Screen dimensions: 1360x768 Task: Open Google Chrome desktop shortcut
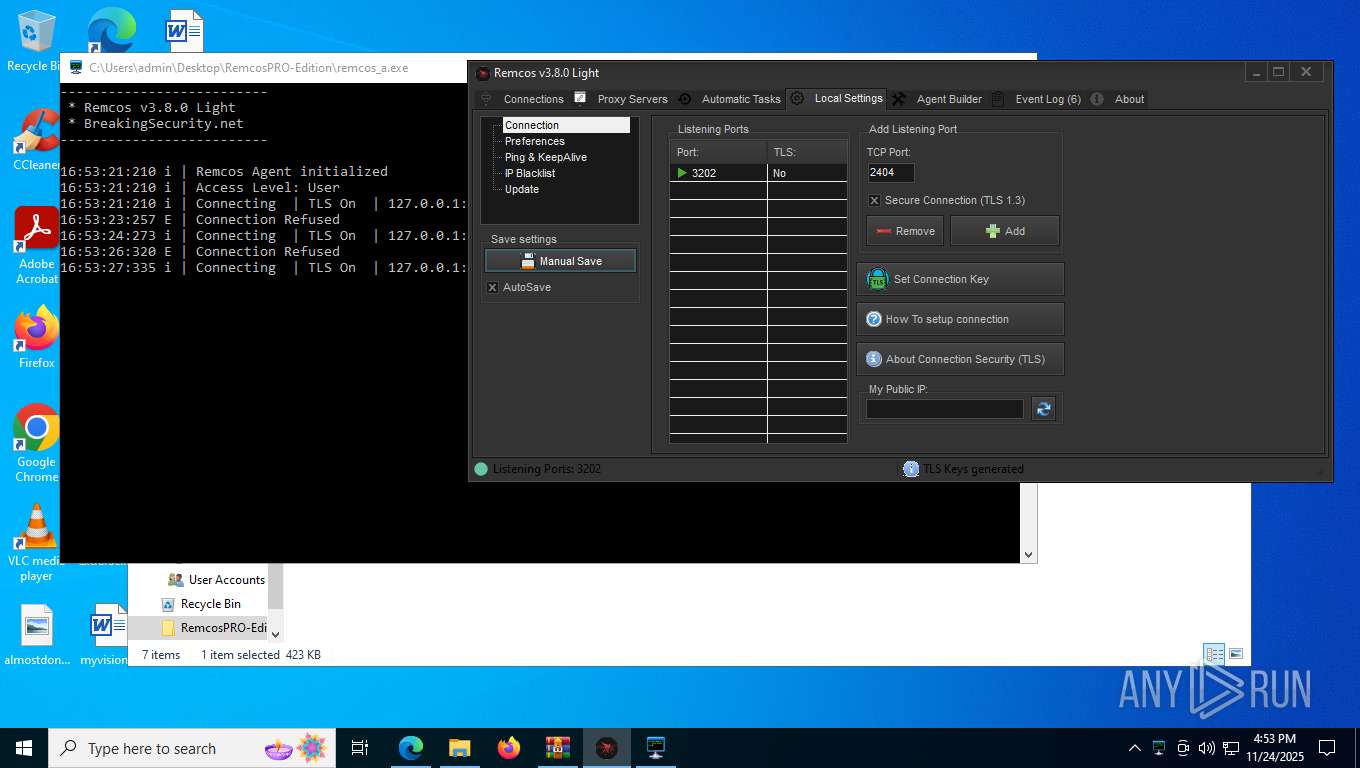[x=36, y=444]
